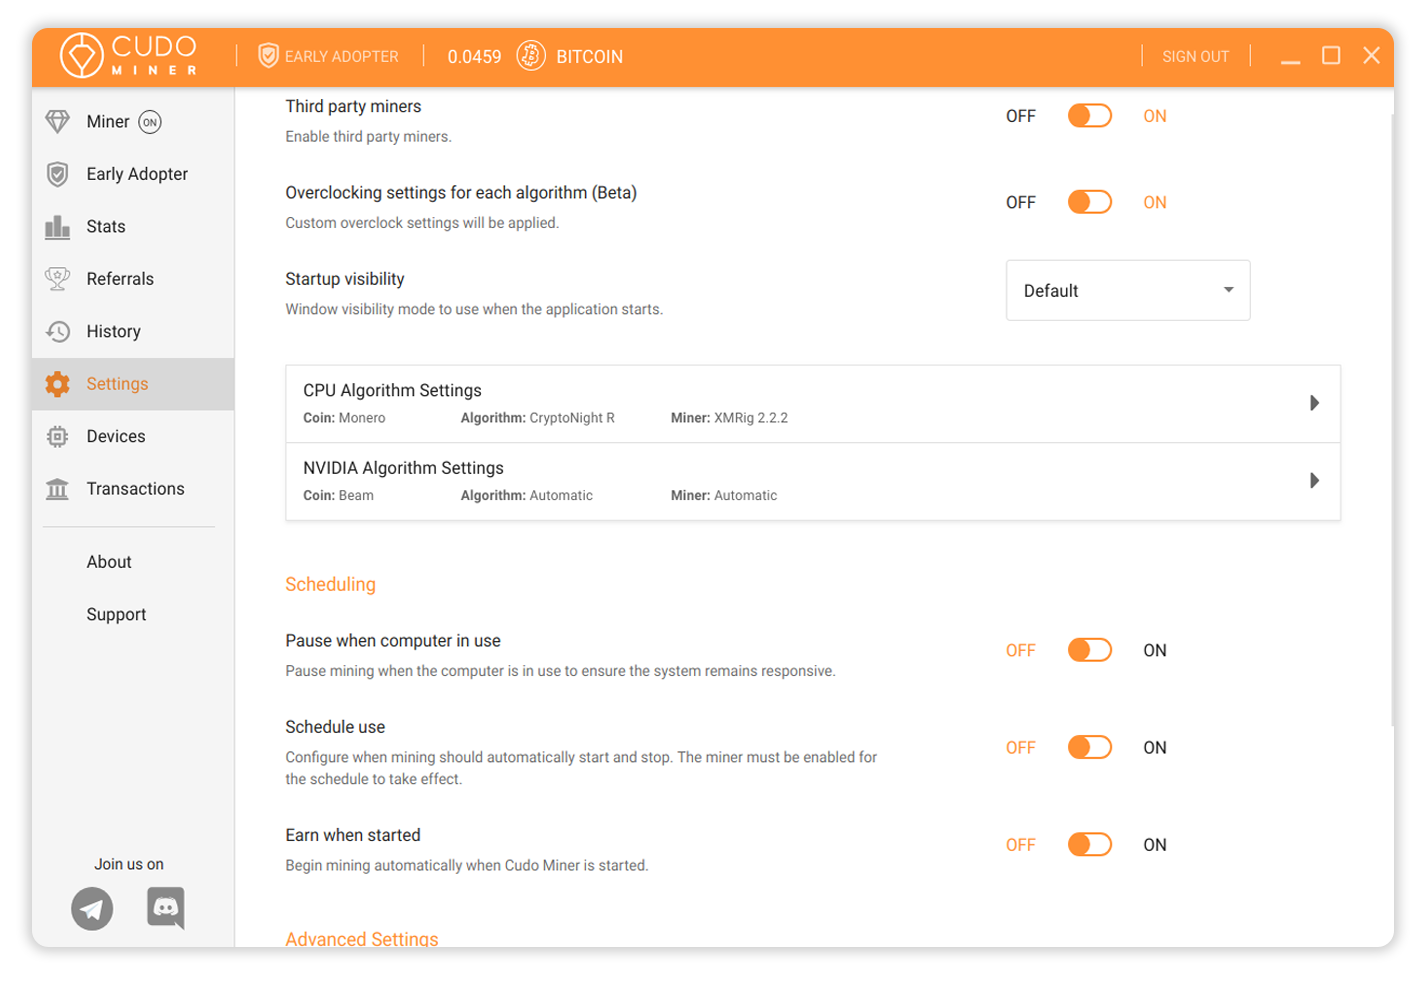This screenshot has height=983, width=1421.
Task: Click the Settings gear icon
Action: tap(58, 384)
